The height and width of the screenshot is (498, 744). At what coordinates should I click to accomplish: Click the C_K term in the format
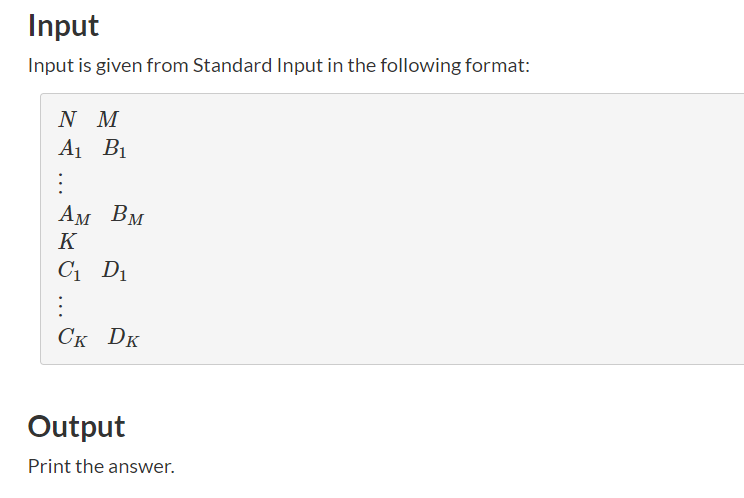73,337
